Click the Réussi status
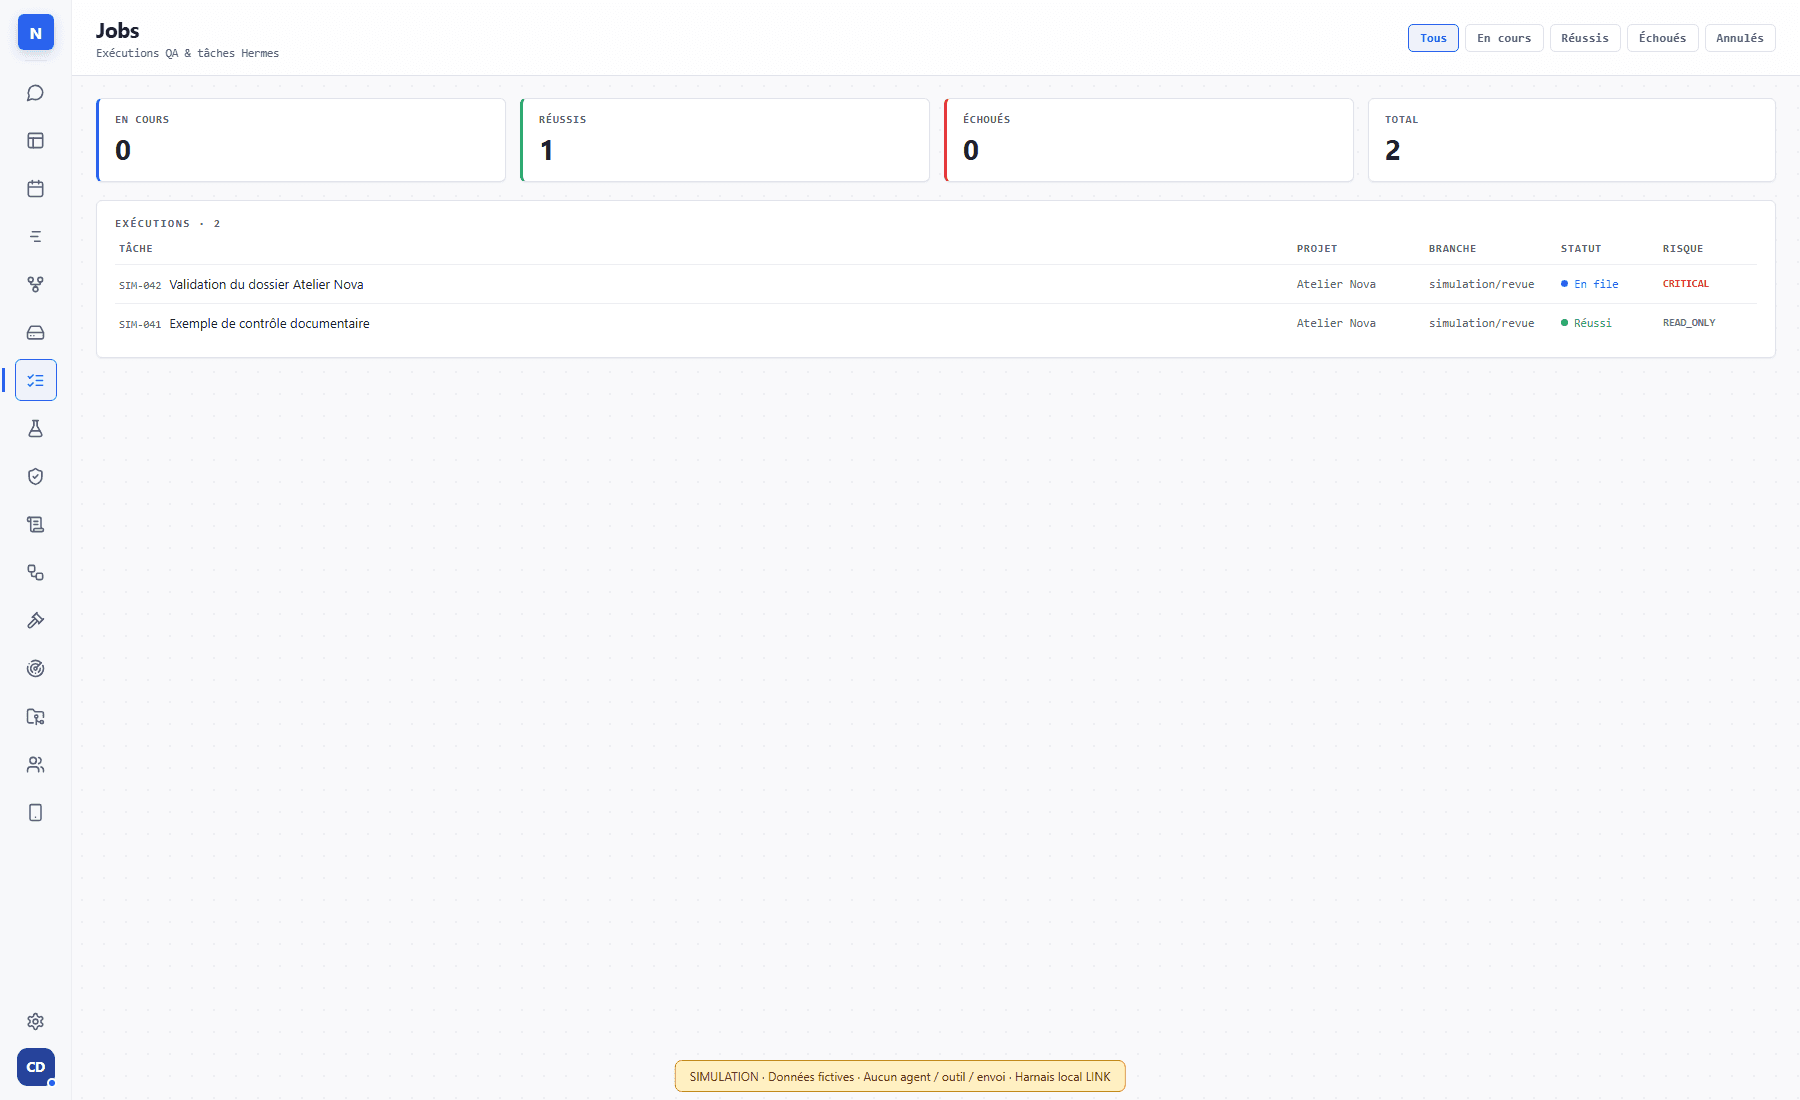The height and width of the screenshot is (1100, 1800). pos(1586,324)
